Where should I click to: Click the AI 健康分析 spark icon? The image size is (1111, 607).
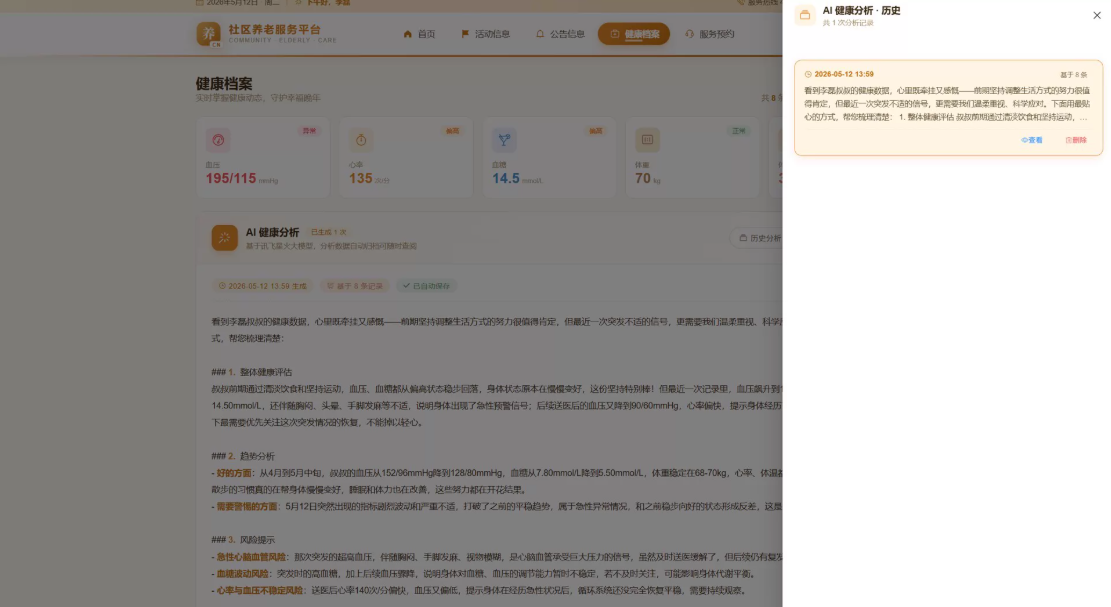pyautogui.click(x=224, y=238)
